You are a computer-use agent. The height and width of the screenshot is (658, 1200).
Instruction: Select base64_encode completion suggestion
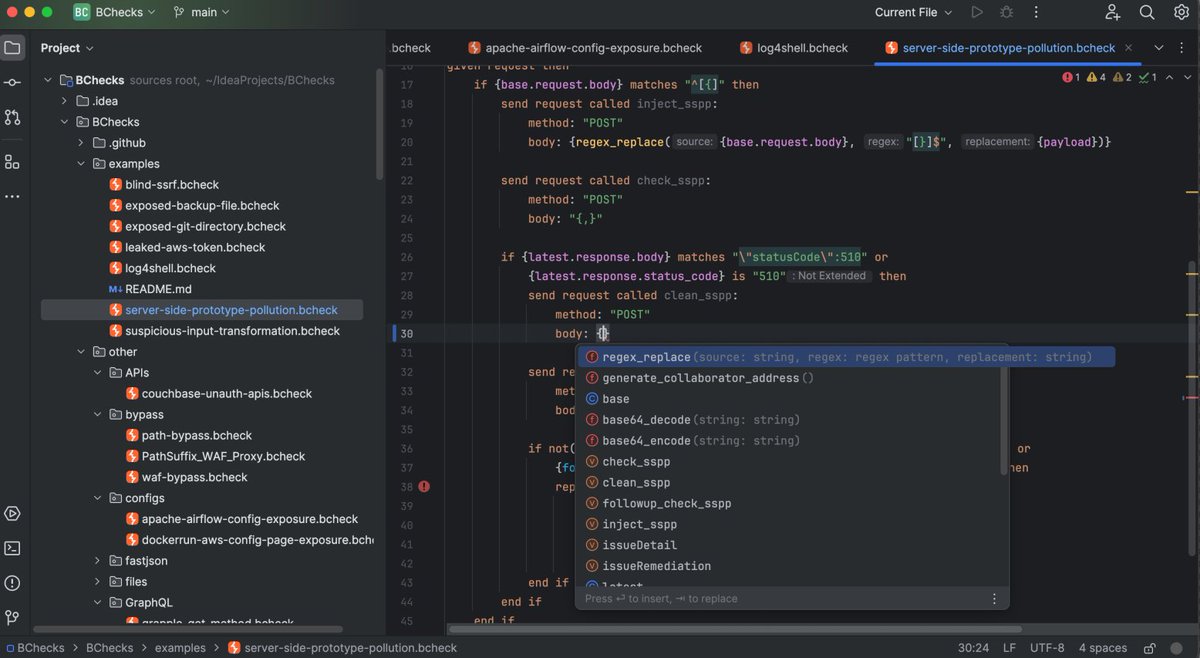(x=790, y=441)
